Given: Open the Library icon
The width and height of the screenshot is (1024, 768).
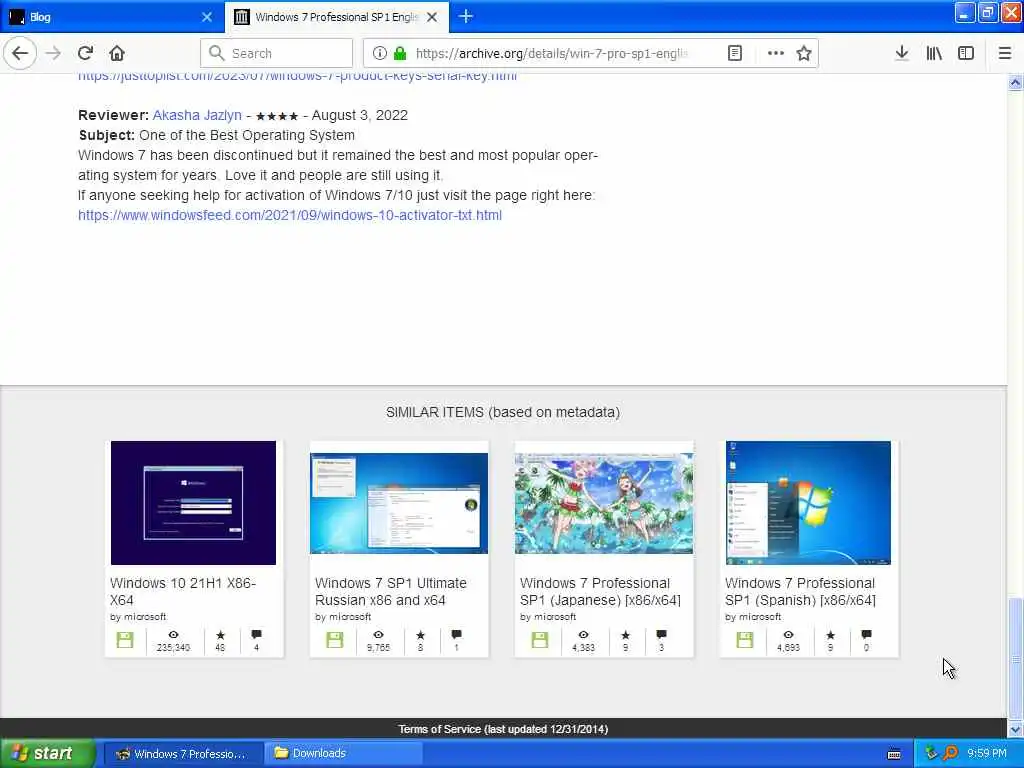Looking at the screenshot, I should click(934, 53).
